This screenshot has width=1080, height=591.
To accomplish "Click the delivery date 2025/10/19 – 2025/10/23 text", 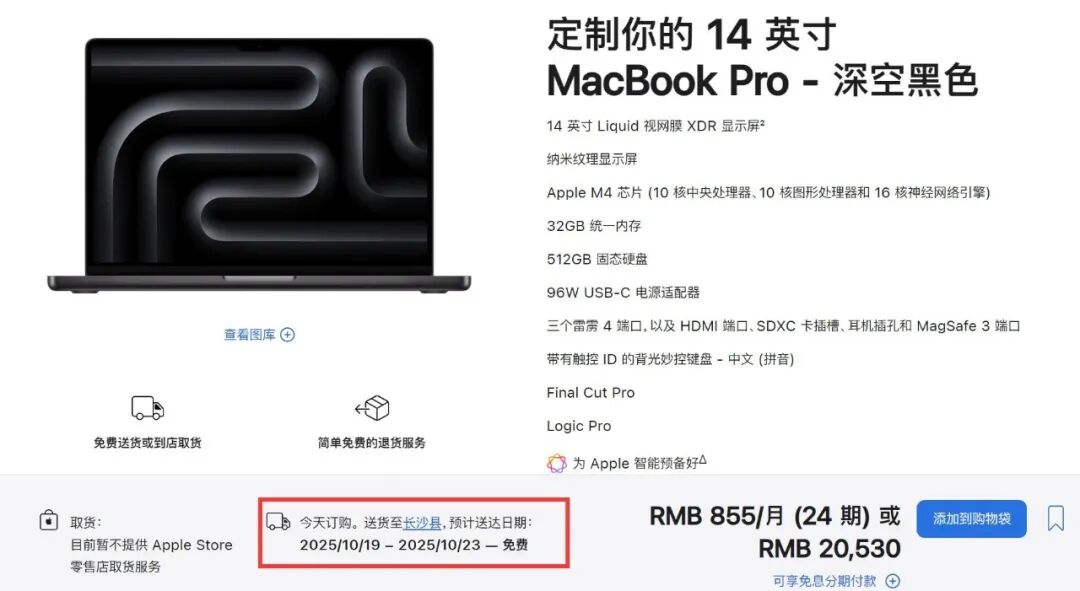I will point(389,545).
